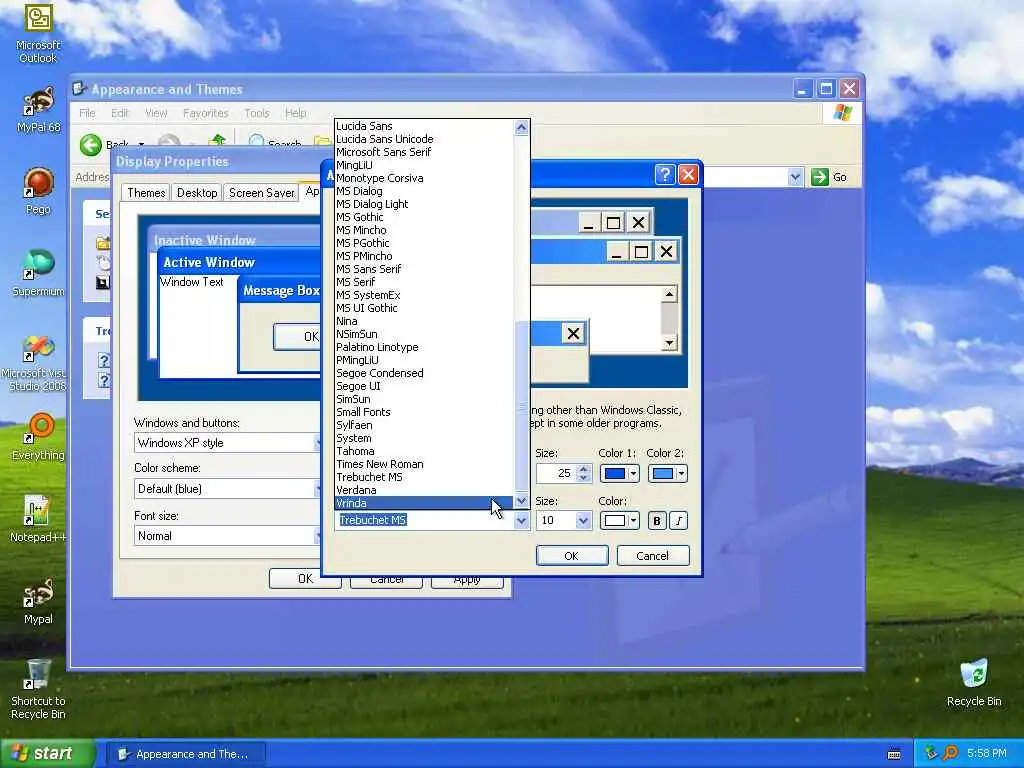The width and height of the screenshot is (1024, 768).
Task: Select Lucida Sans Unicode in the list
Action: coord(424,139)
